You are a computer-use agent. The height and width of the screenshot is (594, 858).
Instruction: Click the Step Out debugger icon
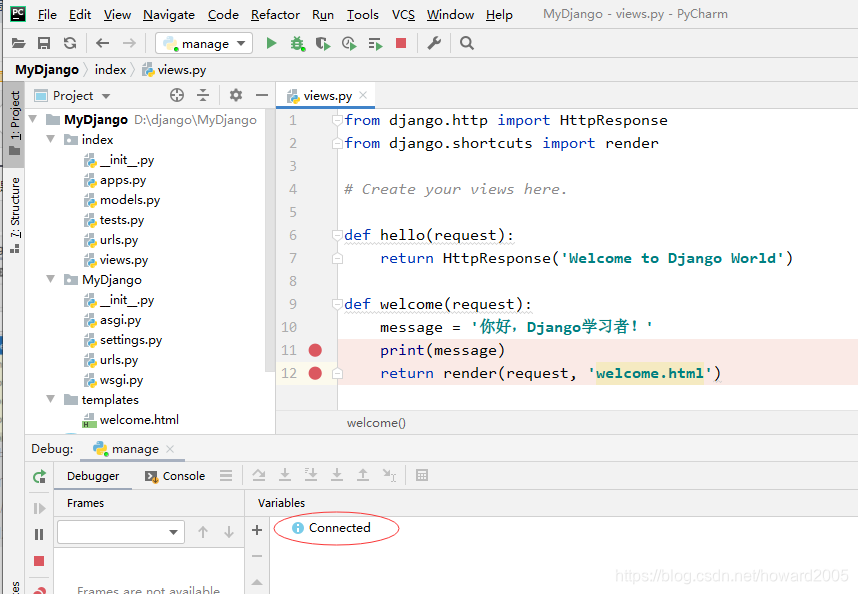click(x=363, y=475)
